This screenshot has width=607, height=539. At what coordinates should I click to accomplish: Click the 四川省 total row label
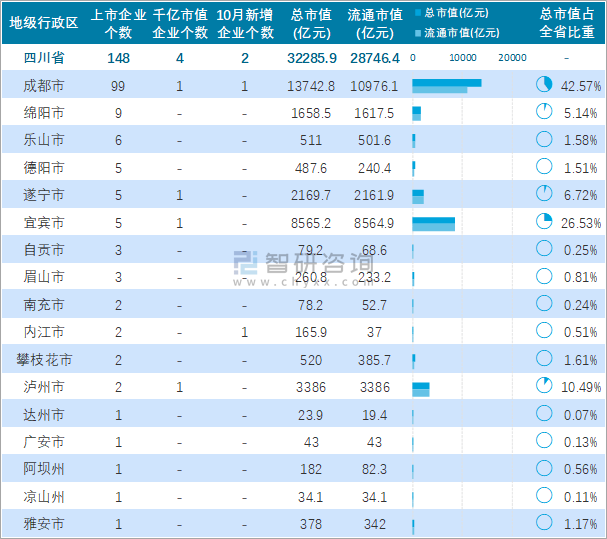pyautogui.click(x=44, y=58)
